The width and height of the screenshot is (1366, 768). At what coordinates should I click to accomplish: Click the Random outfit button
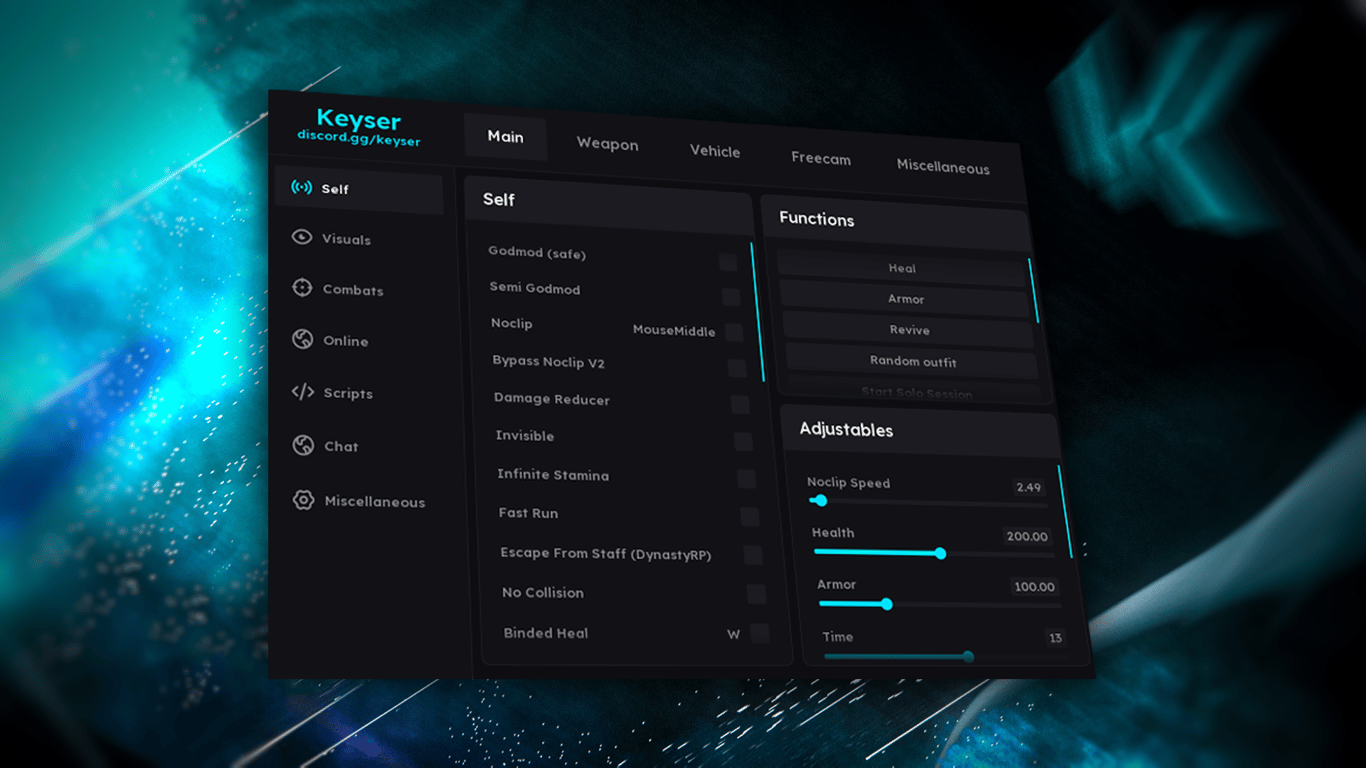pyautogui.click(x=913, y=362)
